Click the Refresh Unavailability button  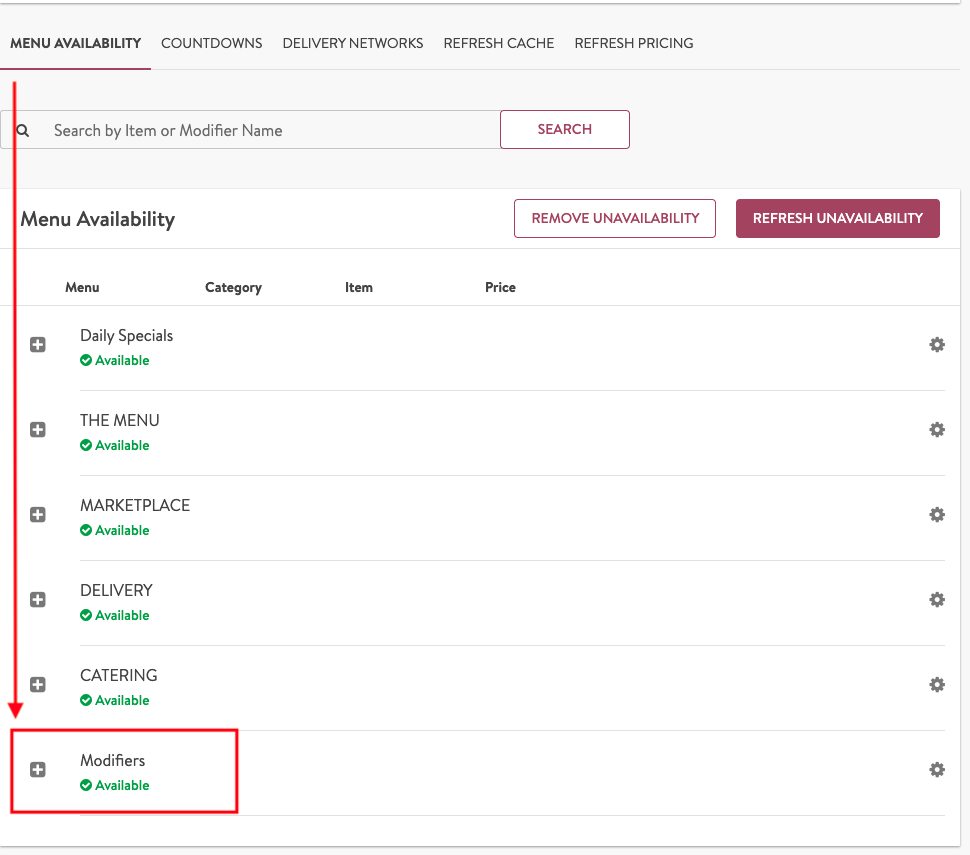(837, 218)
